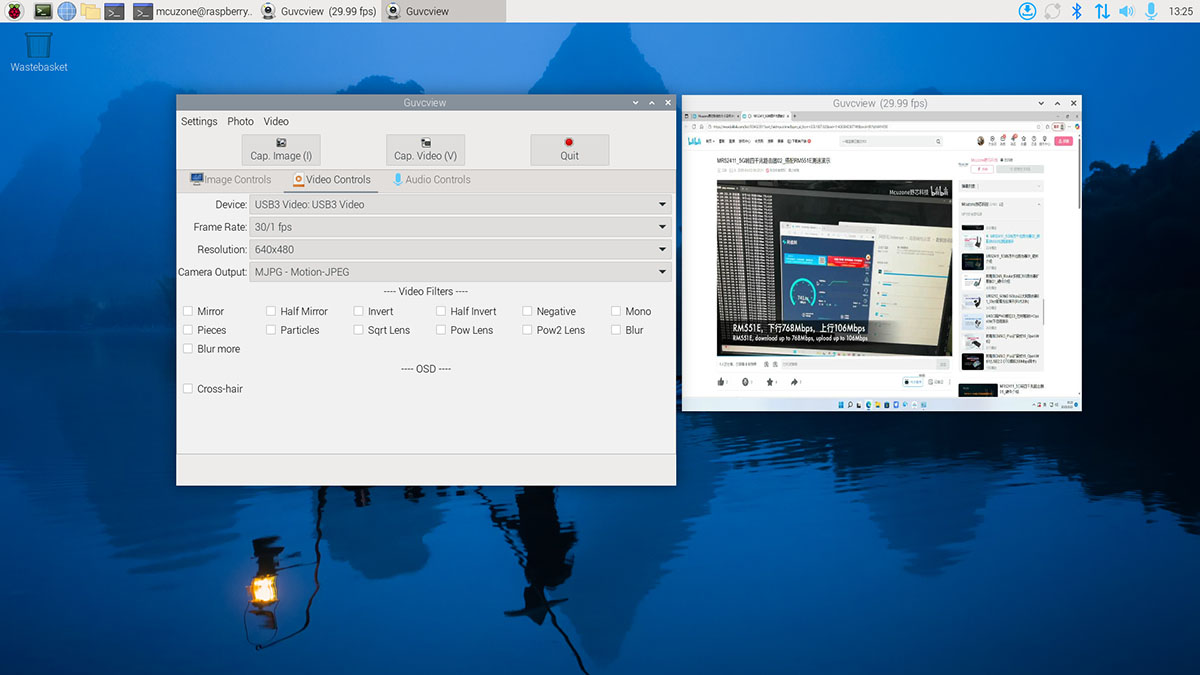
Task: Enable the Pow2 Lens filter
Action: click(527, 330)
